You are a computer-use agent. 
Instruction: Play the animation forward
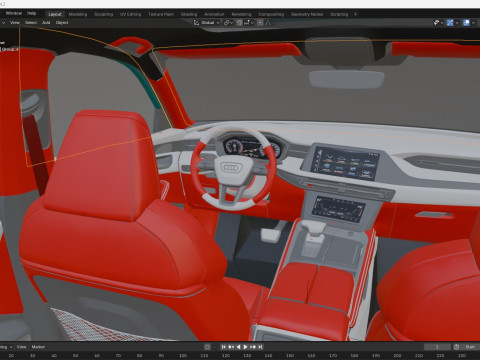[246, 347]
